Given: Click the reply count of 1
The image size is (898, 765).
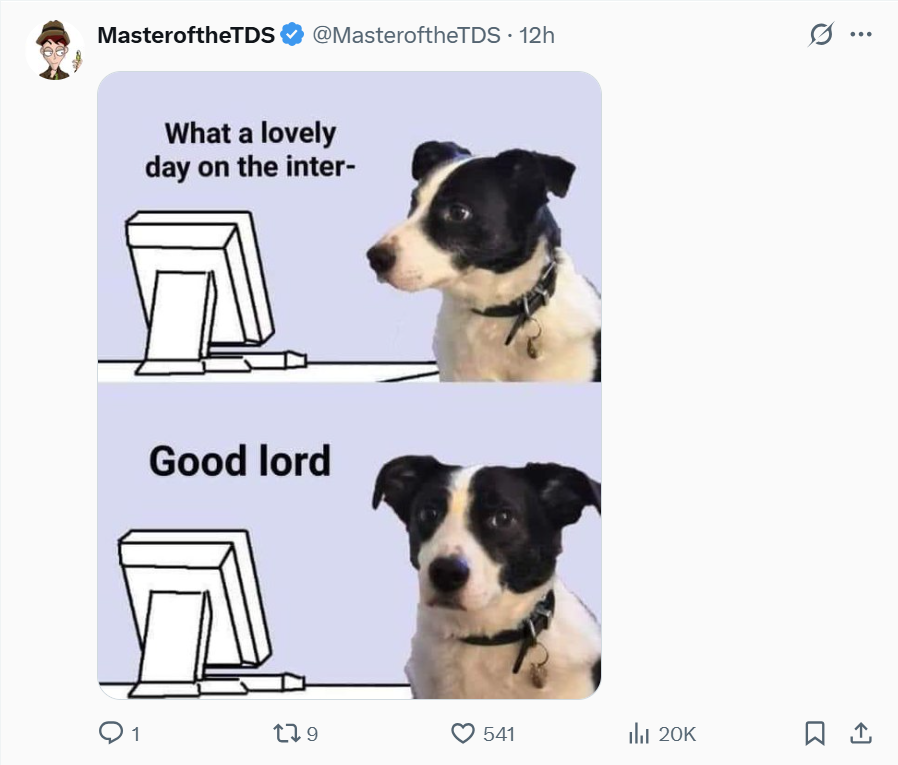Looking at the screenshot, I should tap(135, 734).
